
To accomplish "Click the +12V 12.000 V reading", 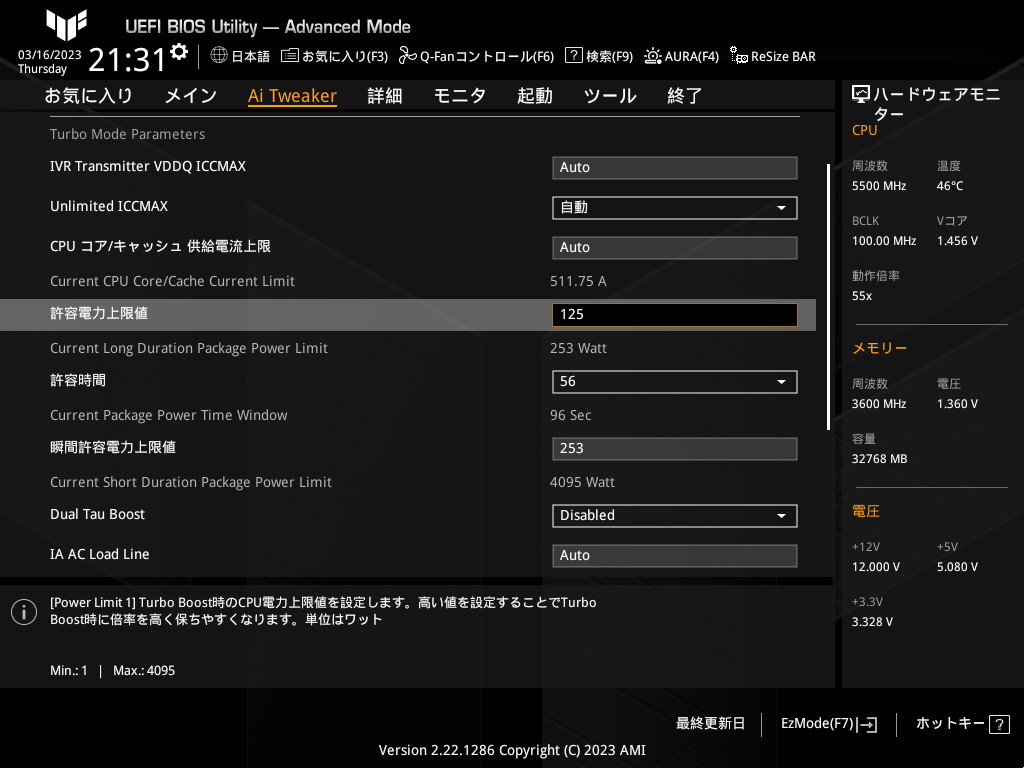I will (x=875, y=567).
